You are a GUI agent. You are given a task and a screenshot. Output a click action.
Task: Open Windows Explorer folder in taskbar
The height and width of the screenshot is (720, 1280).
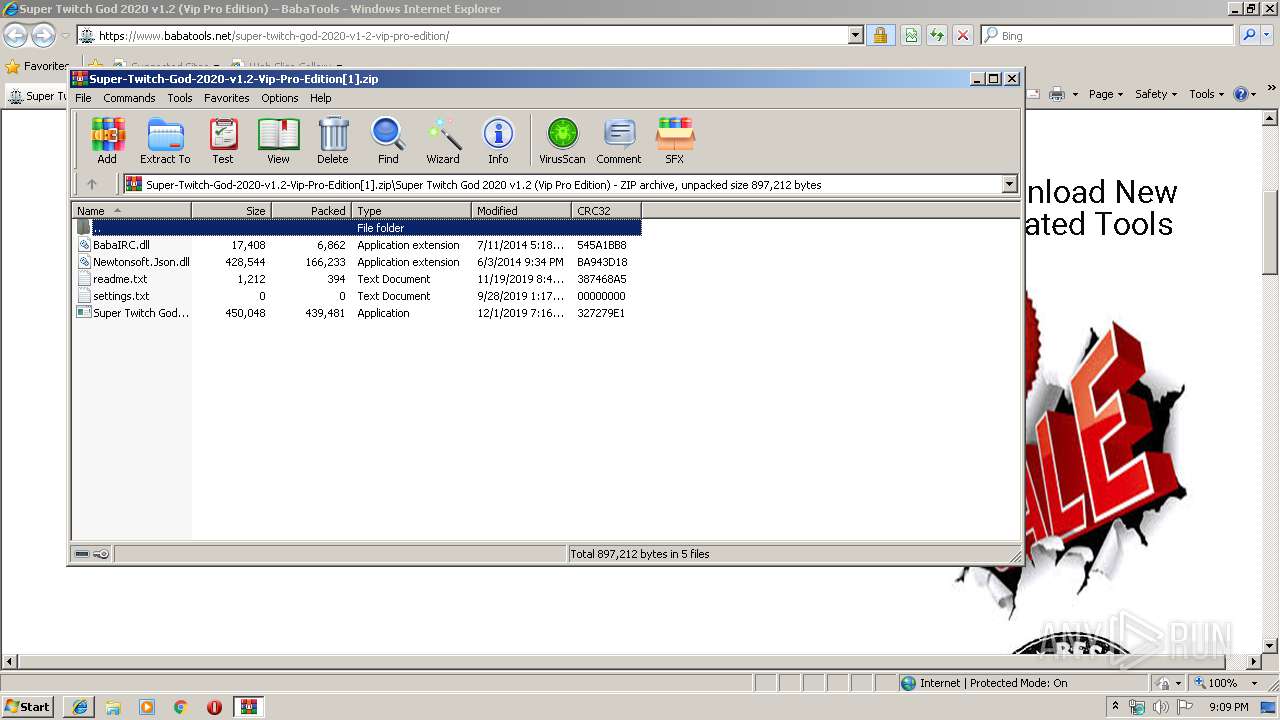click(113, 707)
